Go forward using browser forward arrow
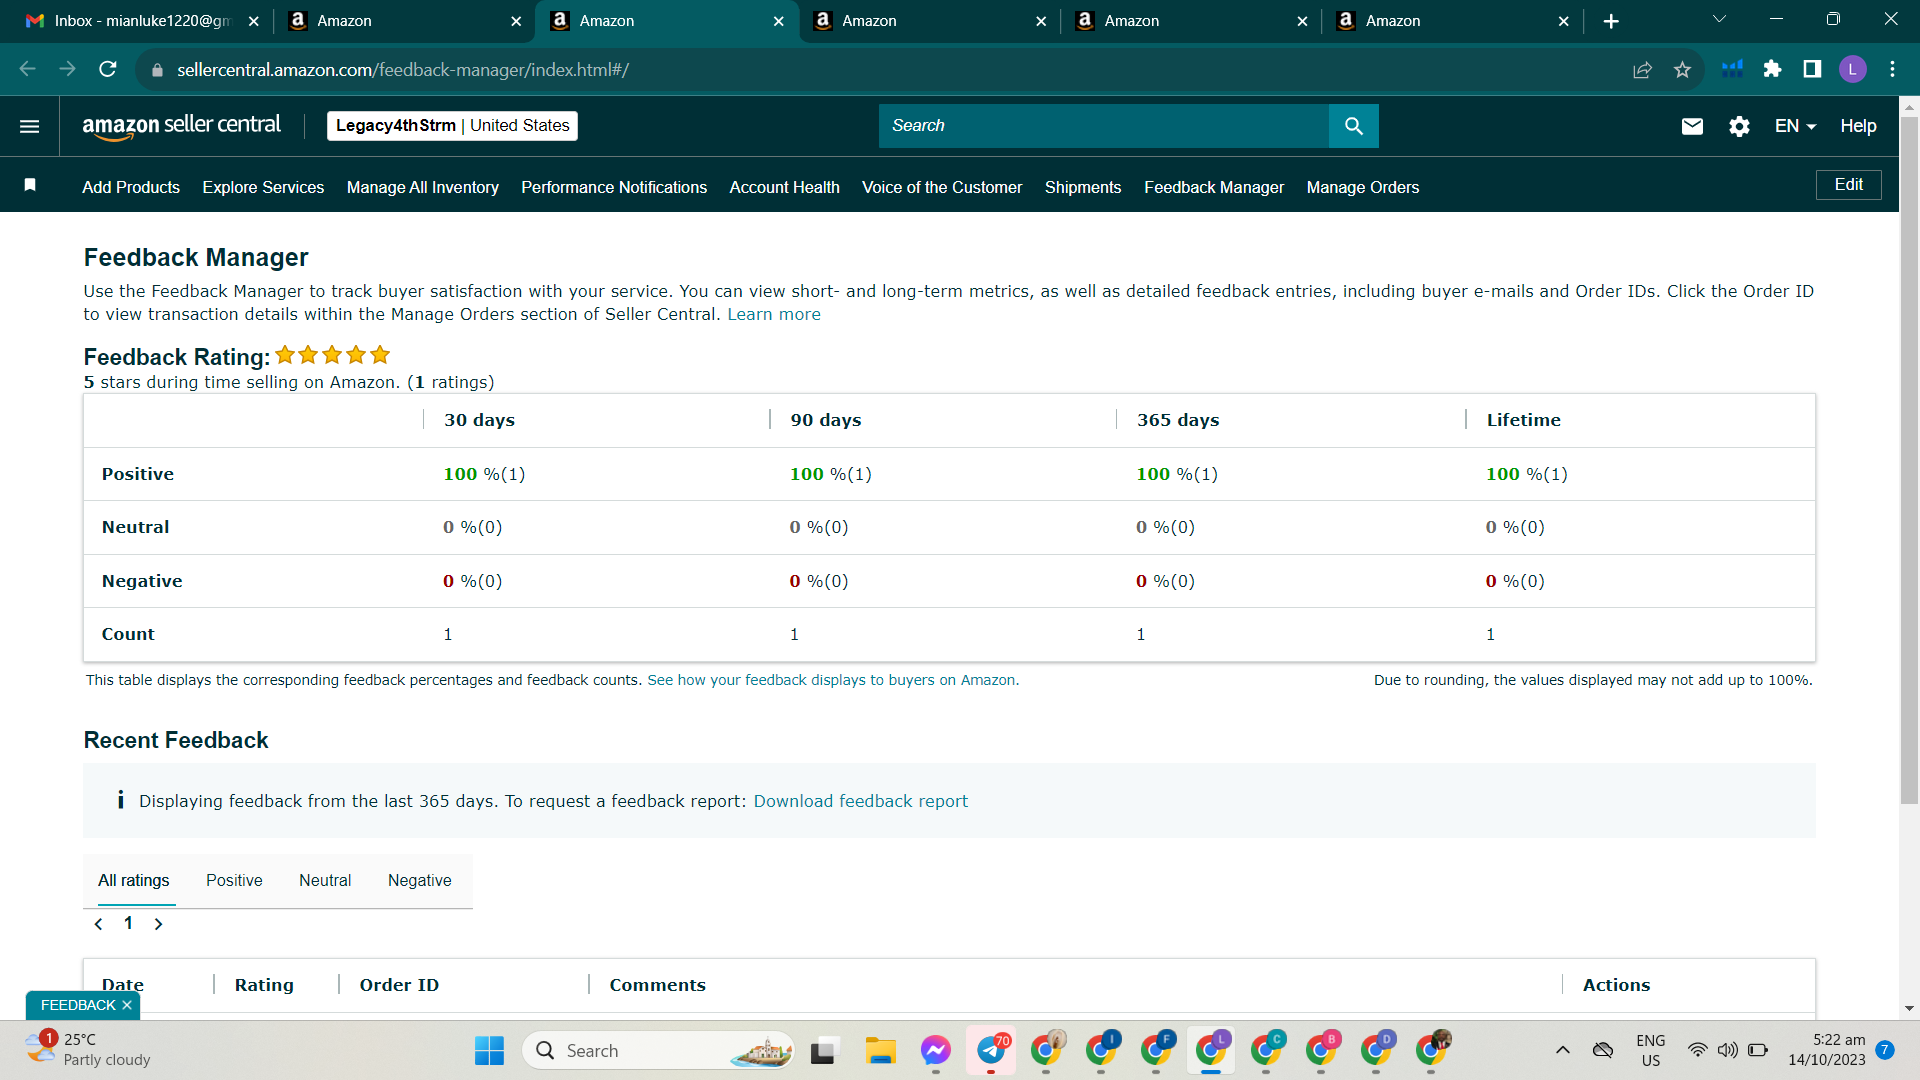The image size is (1920, 1080). click(x=68, y=69)
